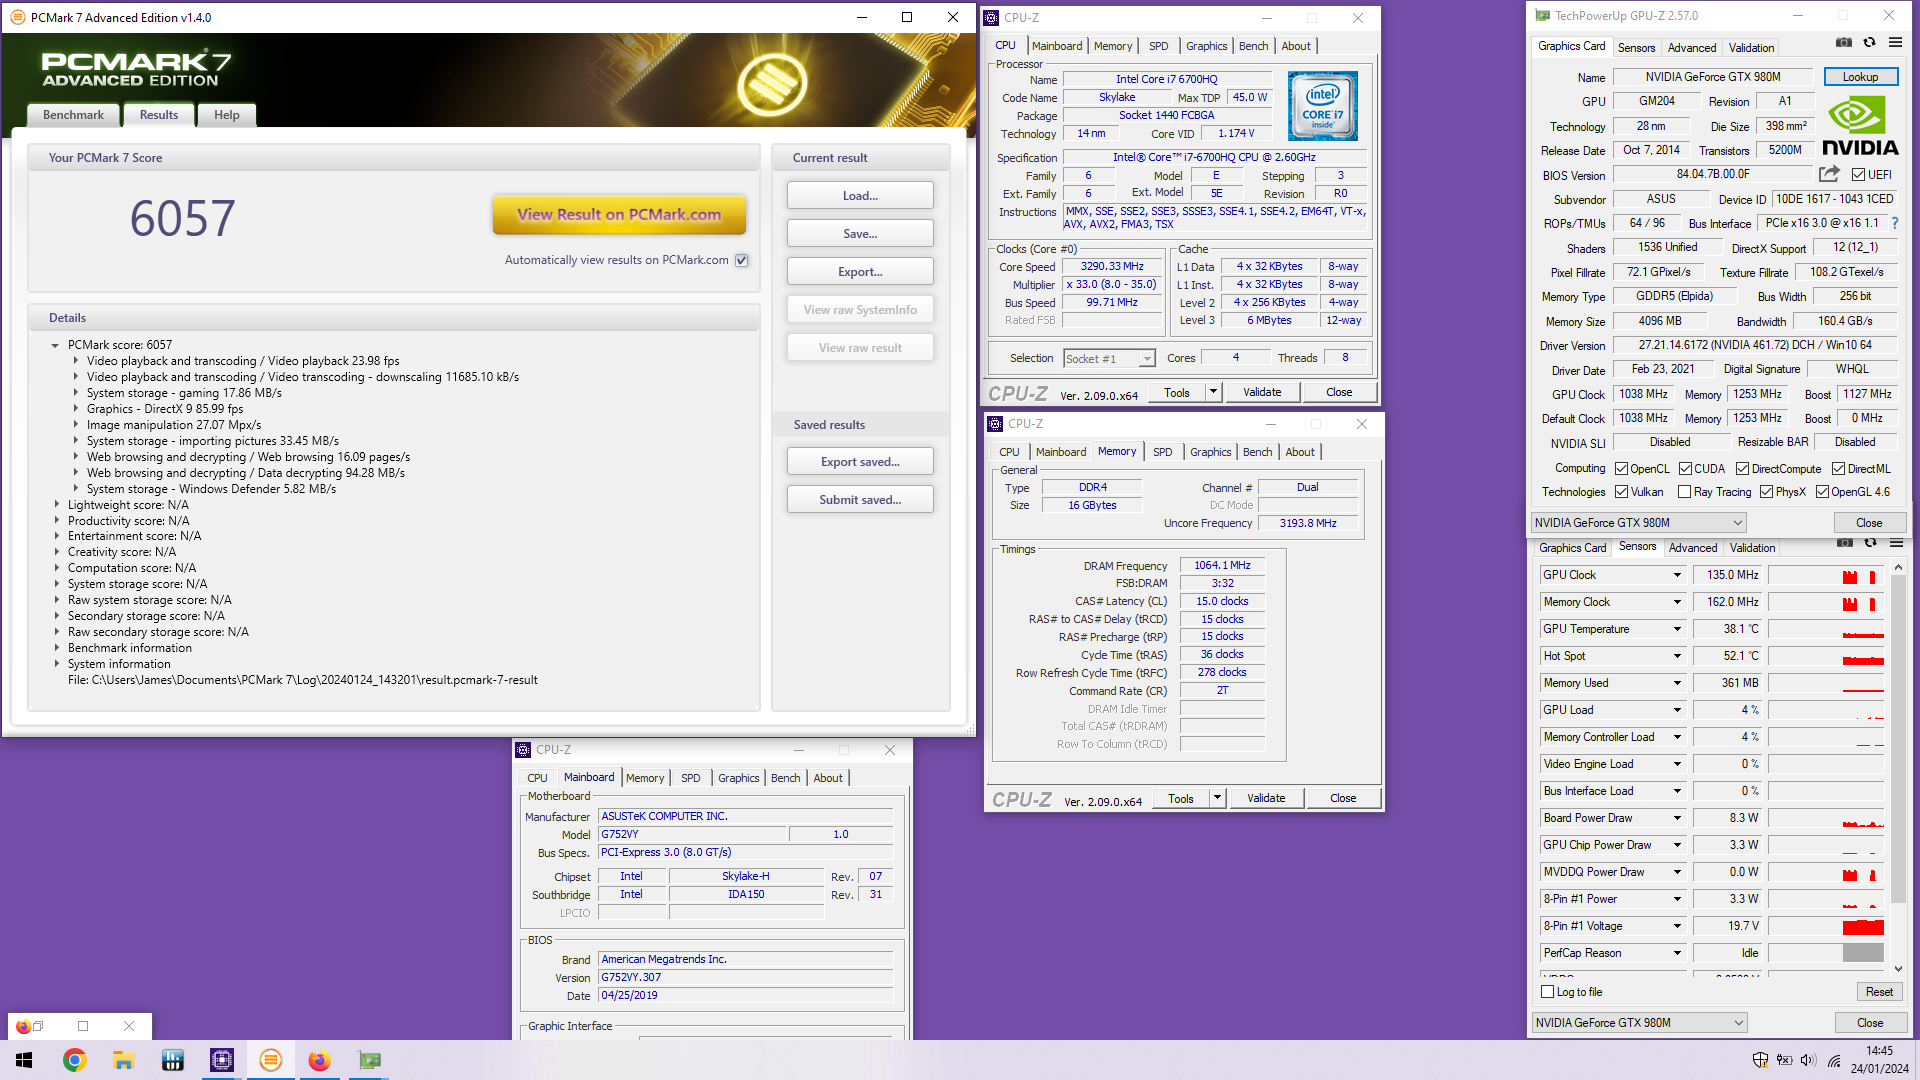Click the refresh icon in the GPU-Z Sensors window
Viewport: 1920px width, 1080px height.
click(1870, 543)
